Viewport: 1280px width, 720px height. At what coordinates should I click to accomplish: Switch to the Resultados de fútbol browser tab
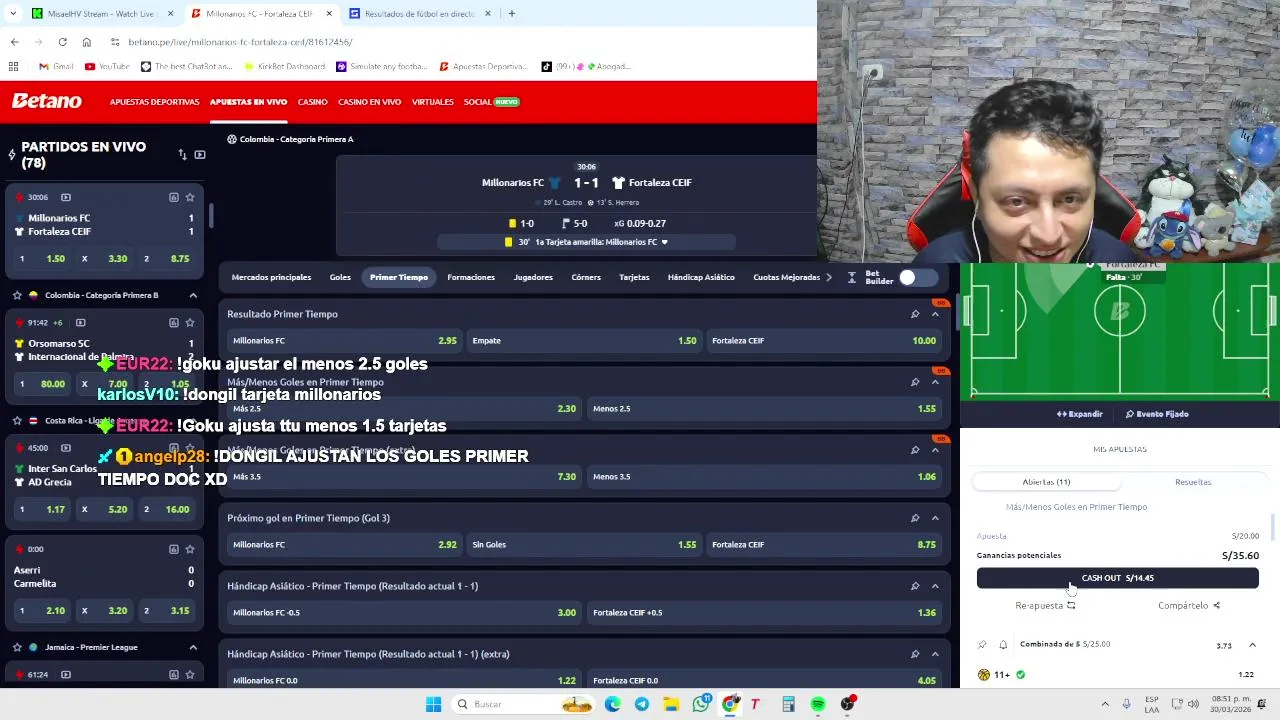click(x=420, y=14)
